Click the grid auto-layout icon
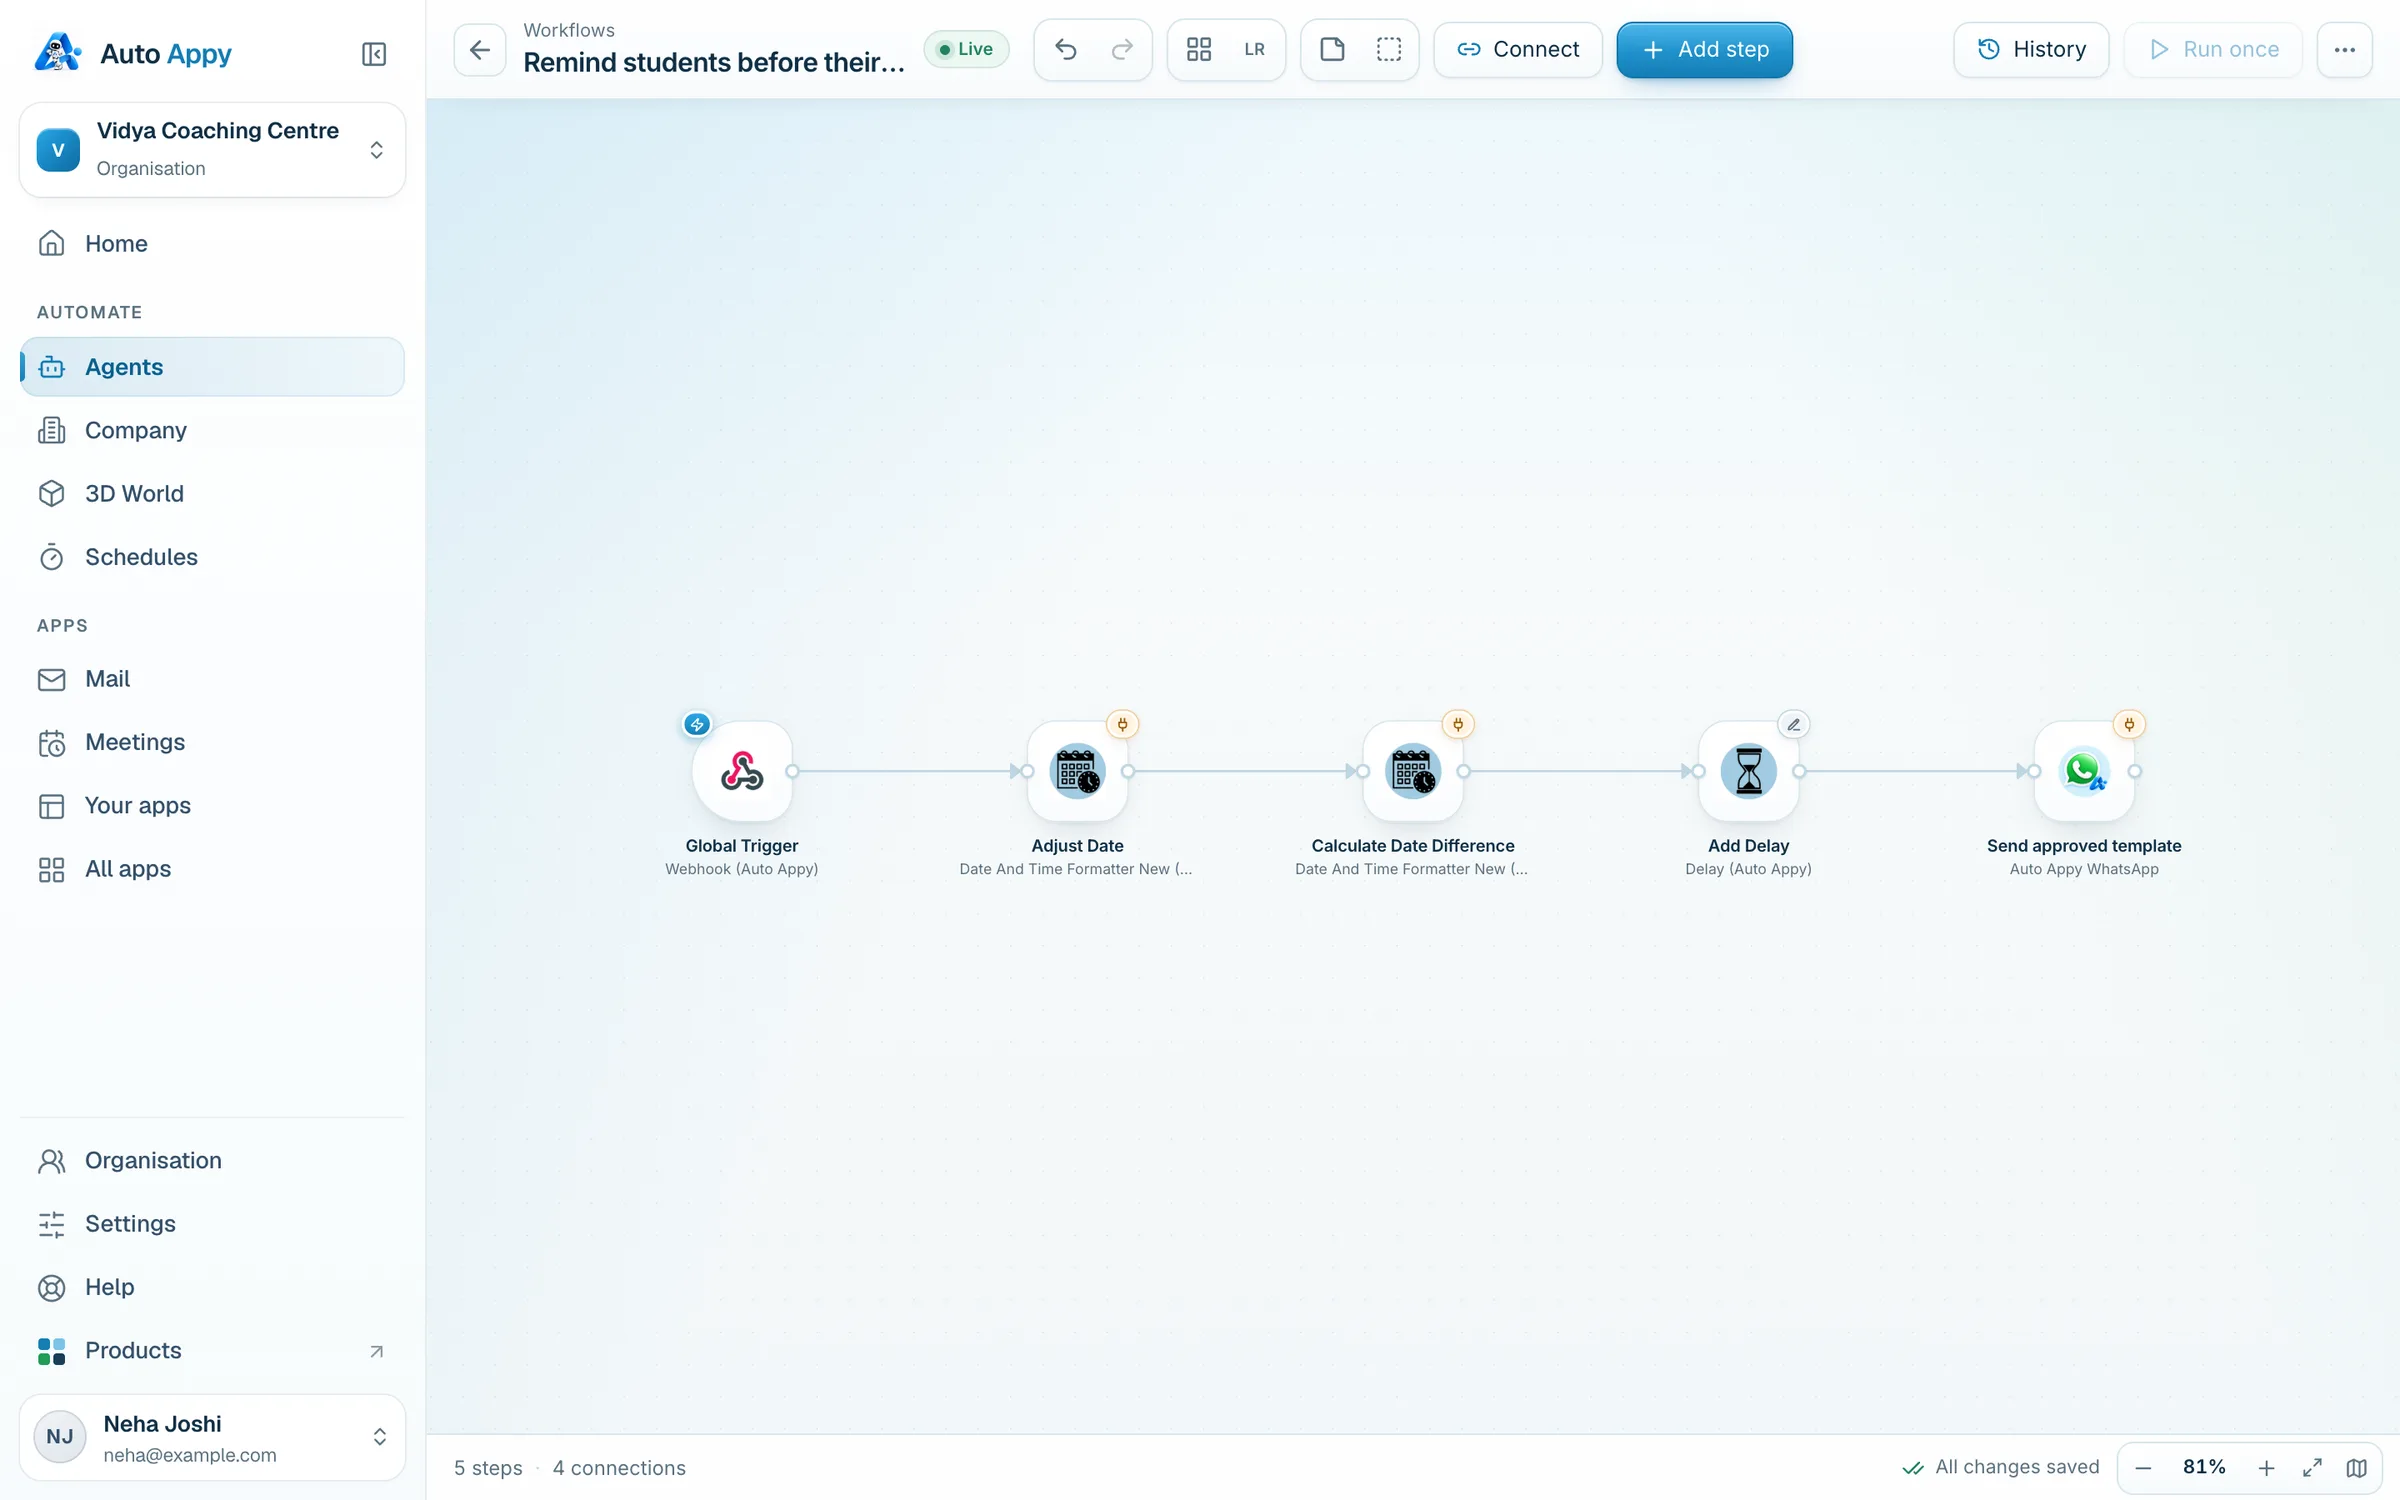 pos(1199,50)
